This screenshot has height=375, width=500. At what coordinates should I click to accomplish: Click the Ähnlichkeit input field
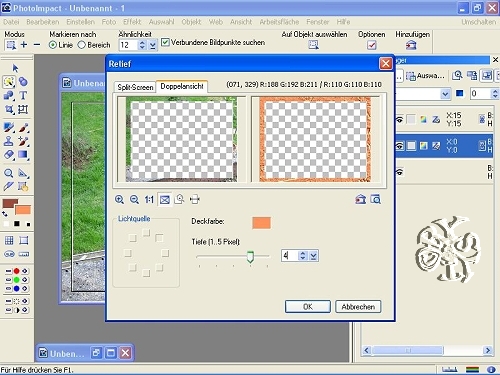pyautogui.click(x=128, y=45)
